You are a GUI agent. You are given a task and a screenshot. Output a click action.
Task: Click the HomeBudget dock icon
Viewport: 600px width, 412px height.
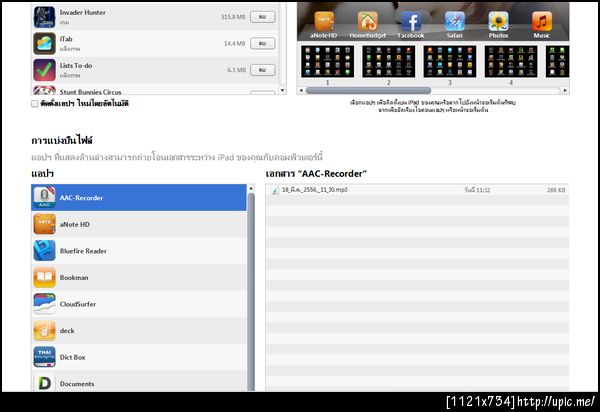367,21
